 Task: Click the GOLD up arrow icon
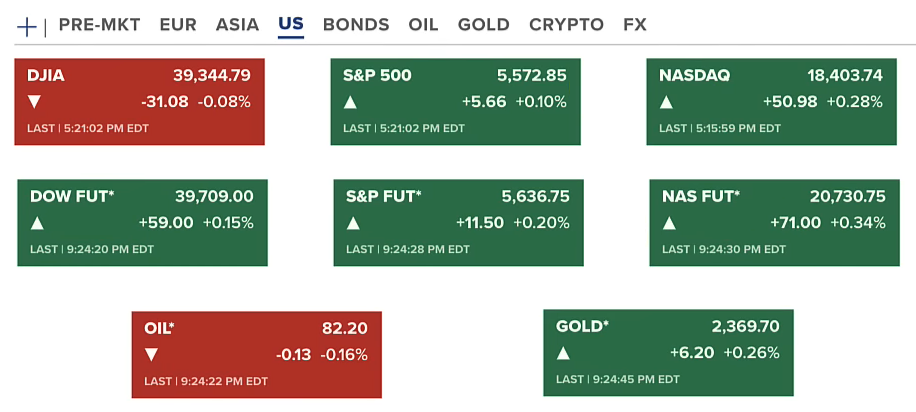(x=564, y=353)
